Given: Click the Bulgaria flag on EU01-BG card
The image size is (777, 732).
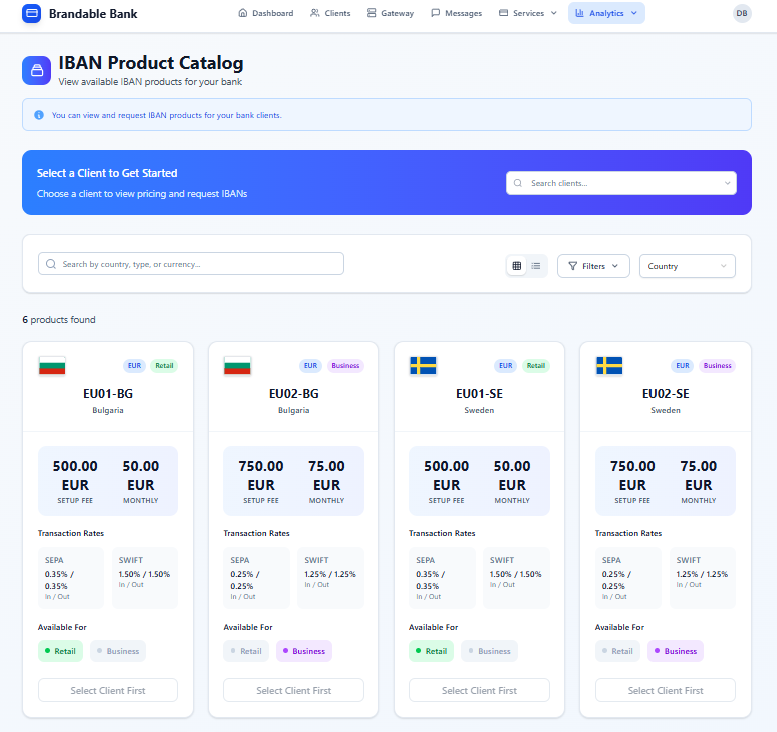Looking at the screenshot, I should tap(52, 366).
